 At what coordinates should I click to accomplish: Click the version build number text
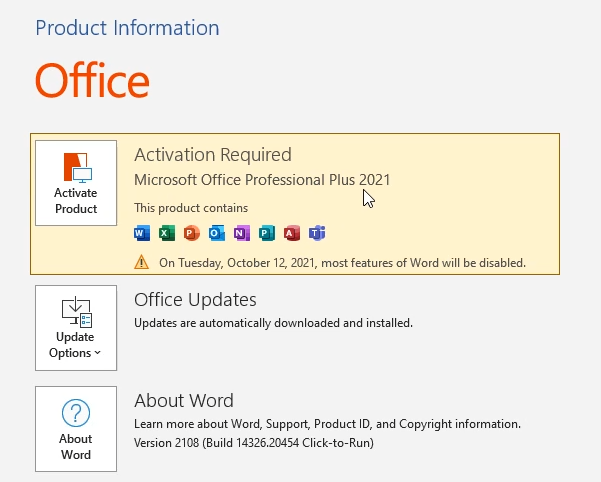[254, 443]
